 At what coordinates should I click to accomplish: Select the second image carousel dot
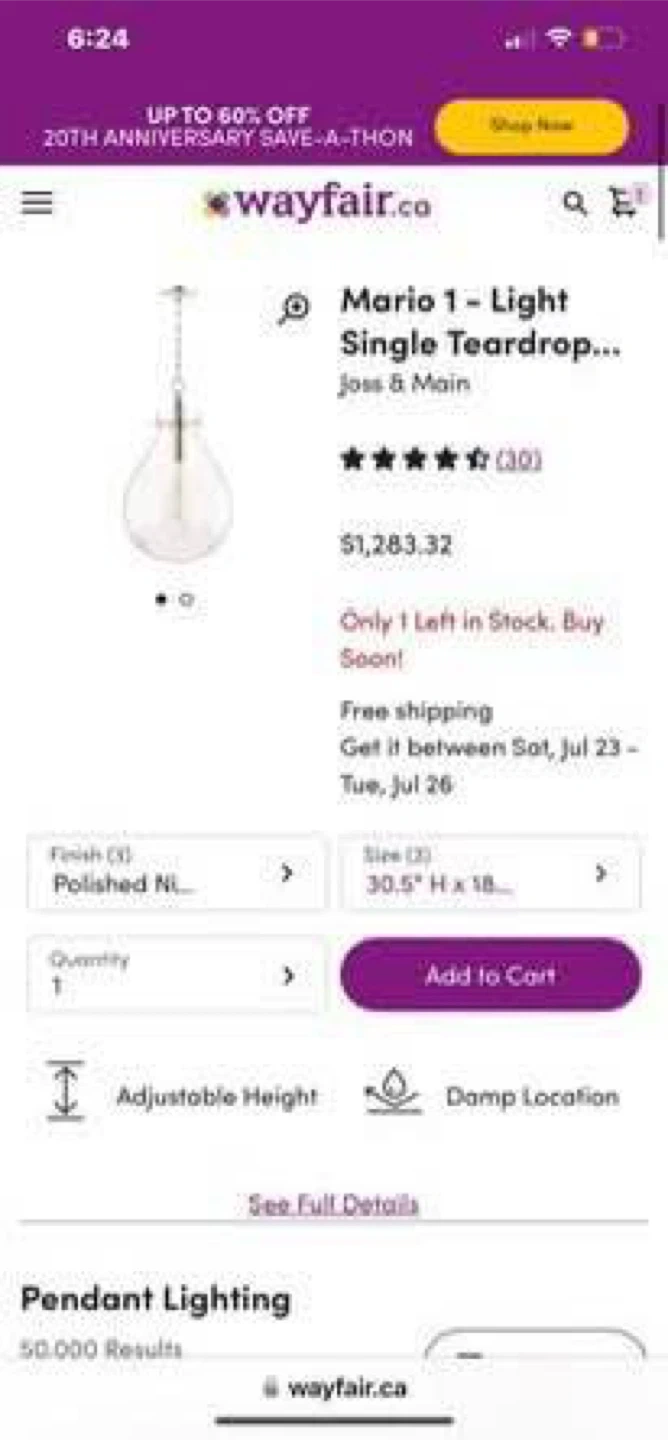click(x=186, y=600)
